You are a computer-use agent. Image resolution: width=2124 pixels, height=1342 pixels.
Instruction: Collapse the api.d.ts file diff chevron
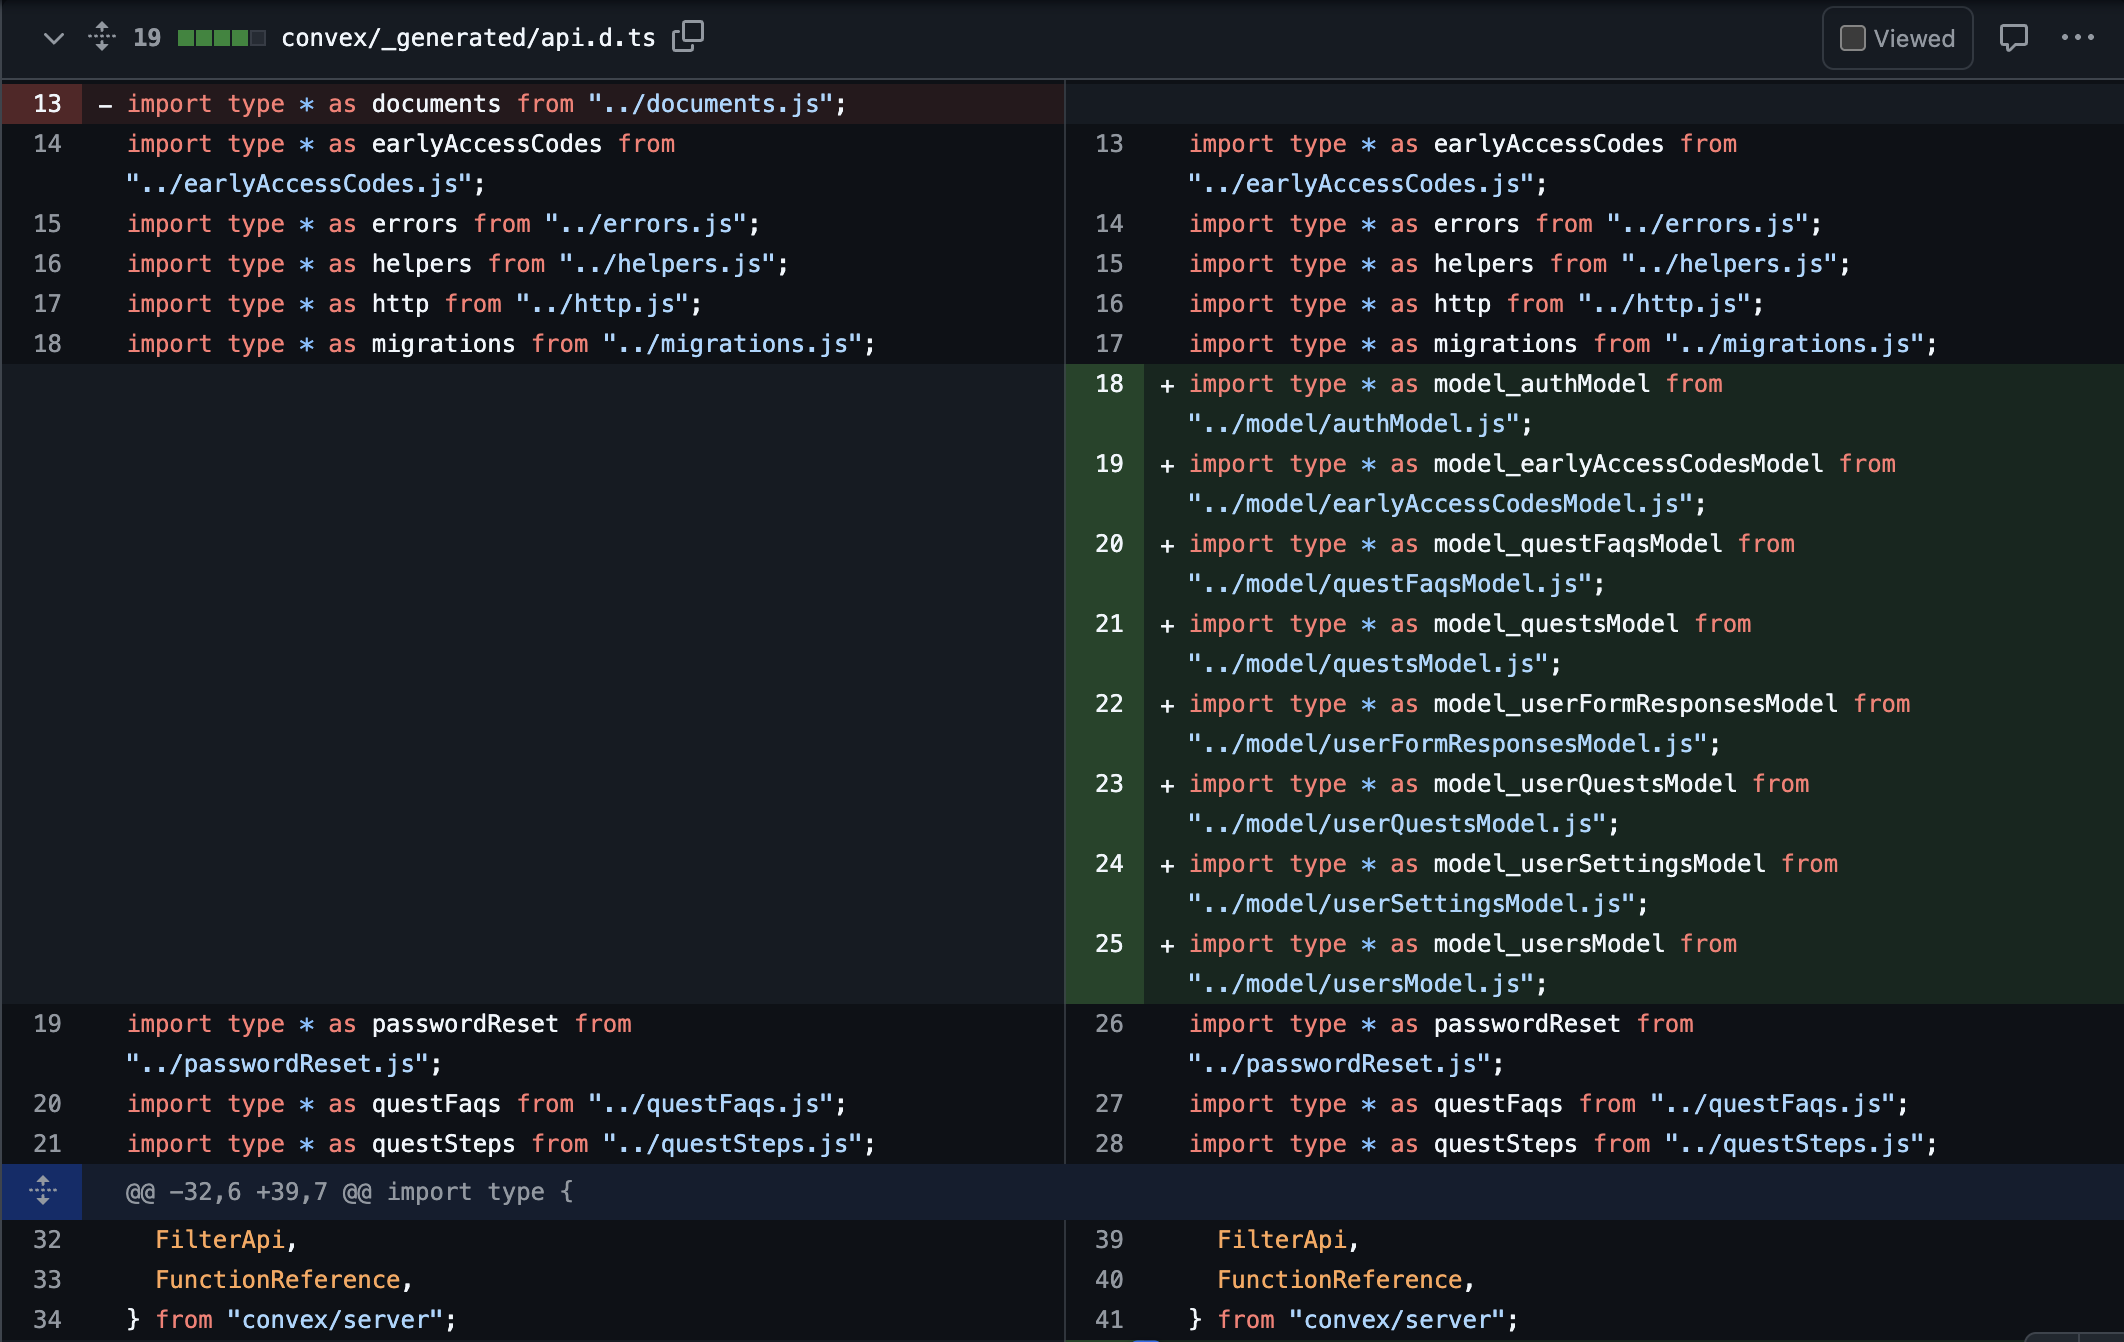pos(54,38)
